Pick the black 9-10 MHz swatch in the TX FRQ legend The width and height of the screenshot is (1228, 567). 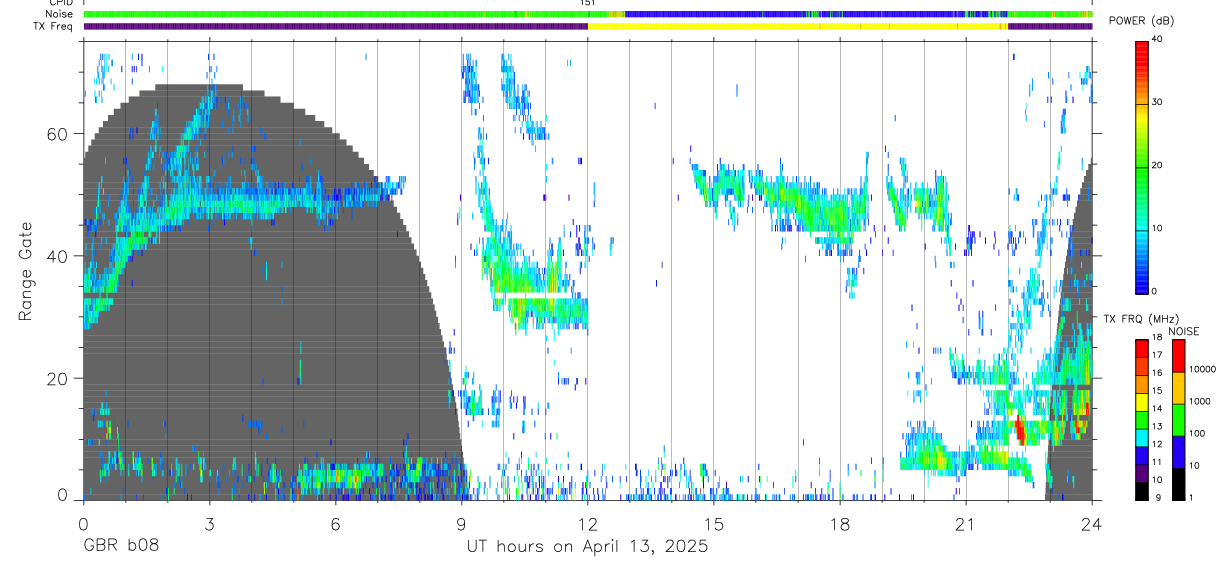click(1143, 490)
